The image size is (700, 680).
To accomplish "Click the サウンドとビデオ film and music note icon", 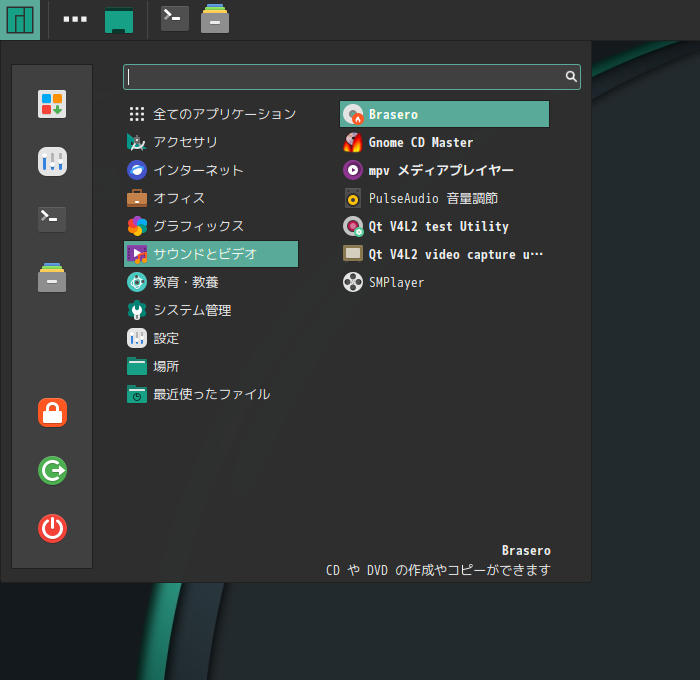I will (137, 254).
